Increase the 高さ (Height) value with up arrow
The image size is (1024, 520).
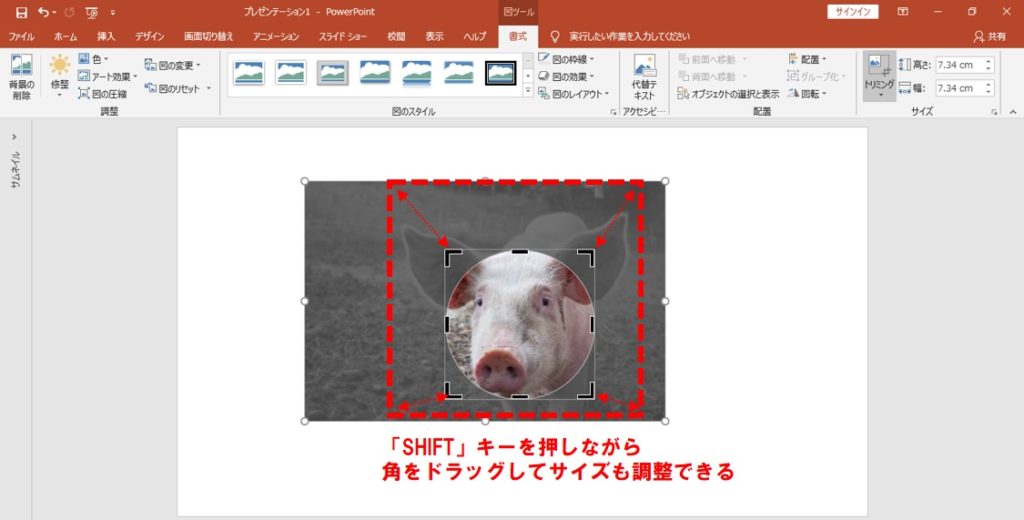click(x=989, y=60)
